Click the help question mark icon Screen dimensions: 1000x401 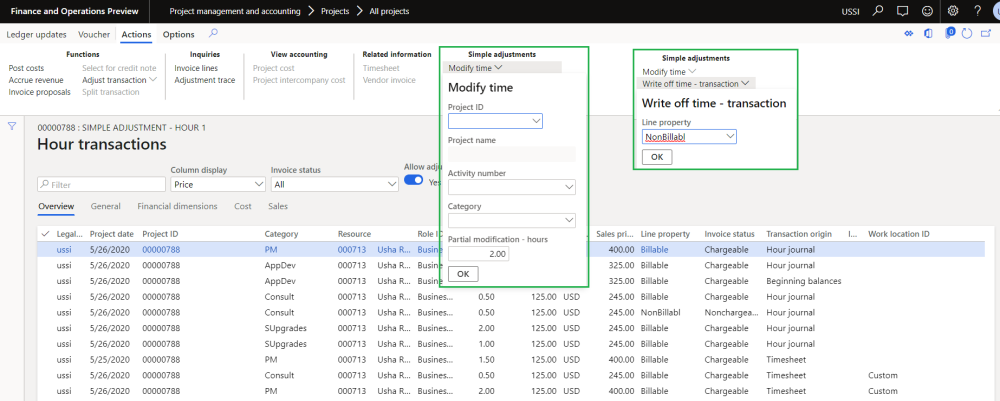pyautogui.click(x=977, y=11)
